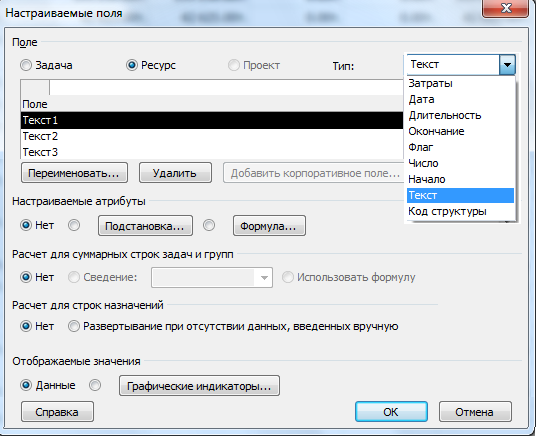
Task: Choose Код структуры in the type list
Action: (460, 211)
